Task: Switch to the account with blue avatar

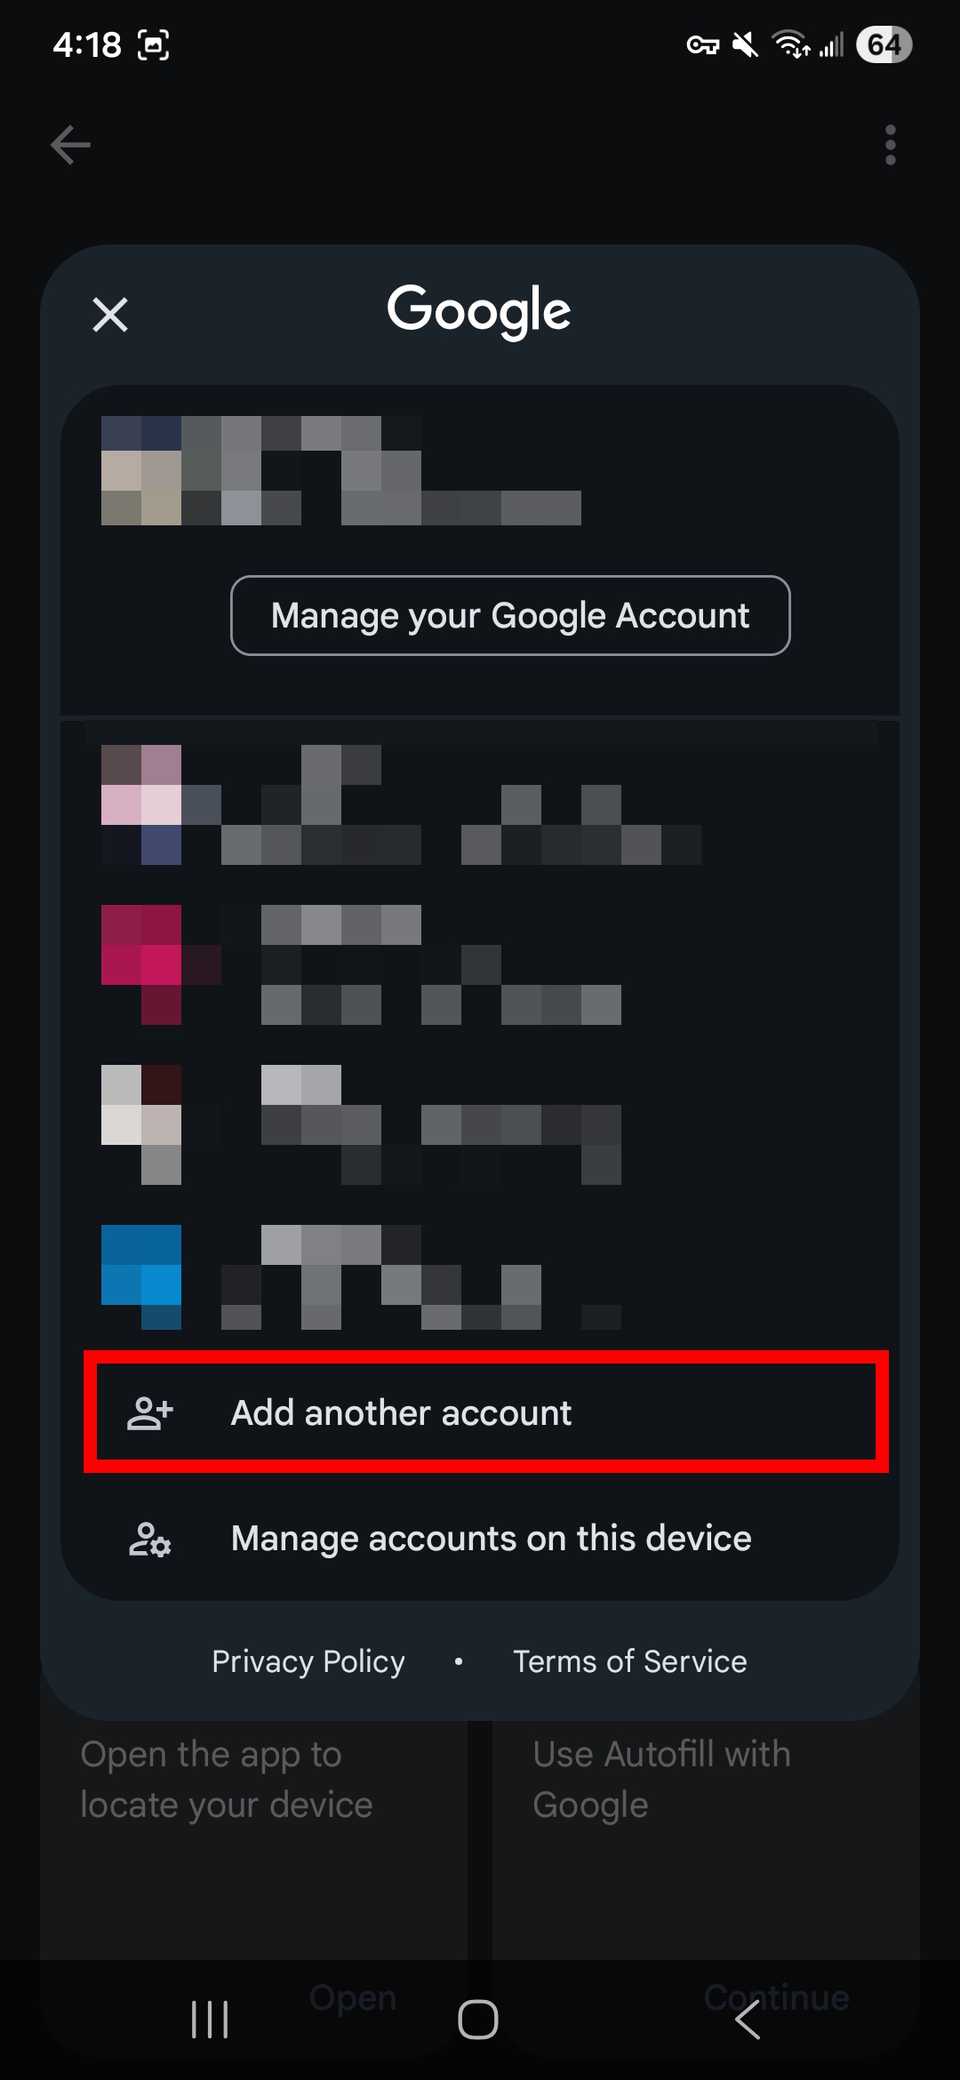Action: [480, 1278]
